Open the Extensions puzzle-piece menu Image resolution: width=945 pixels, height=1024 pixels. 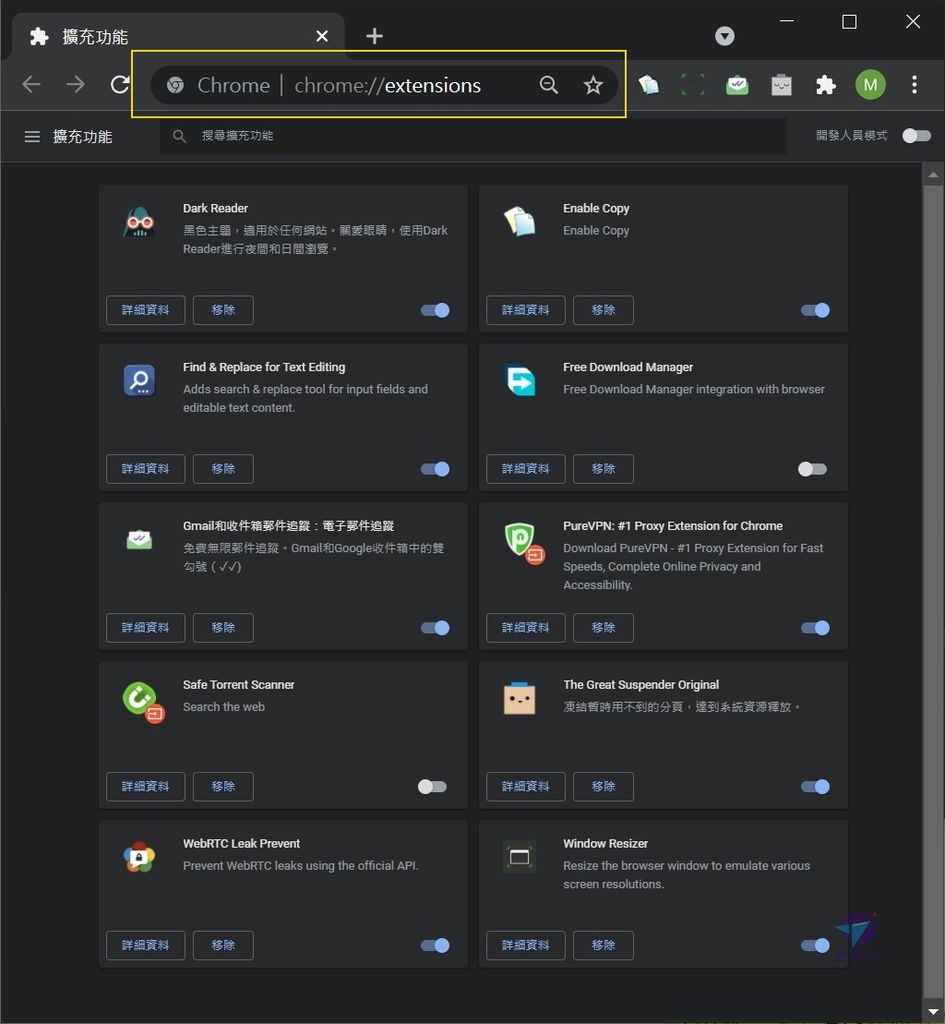[x=826, y=85]
